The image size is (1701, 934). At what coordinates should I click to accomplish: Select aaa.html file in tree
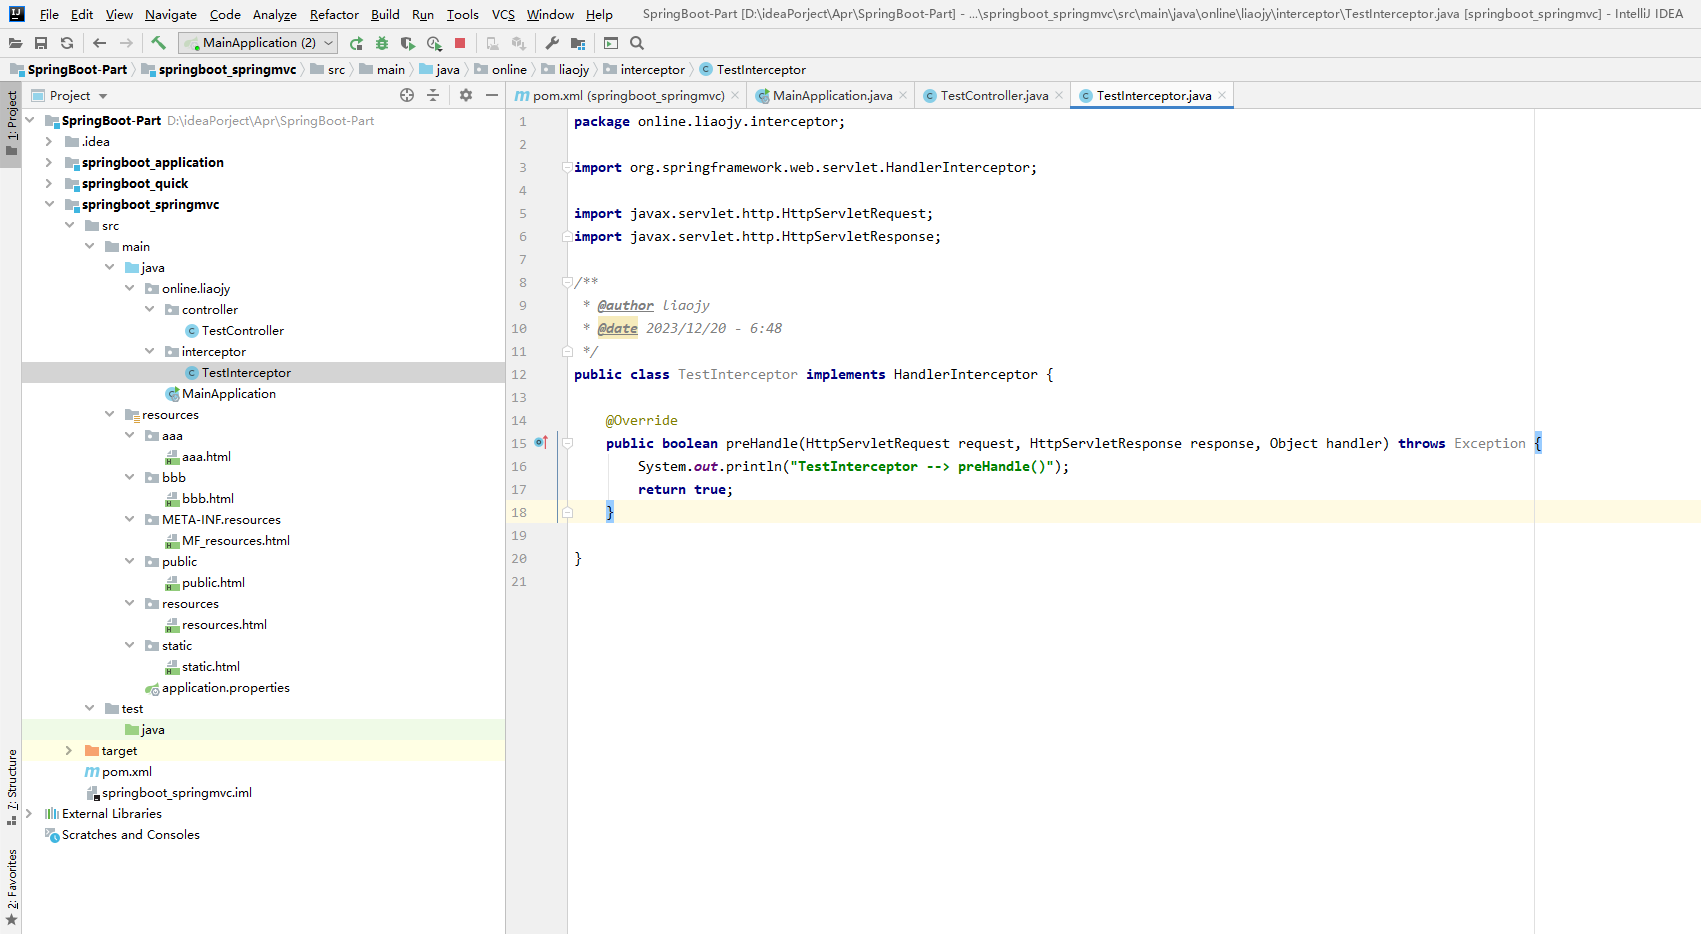click(x=206, y=457)
